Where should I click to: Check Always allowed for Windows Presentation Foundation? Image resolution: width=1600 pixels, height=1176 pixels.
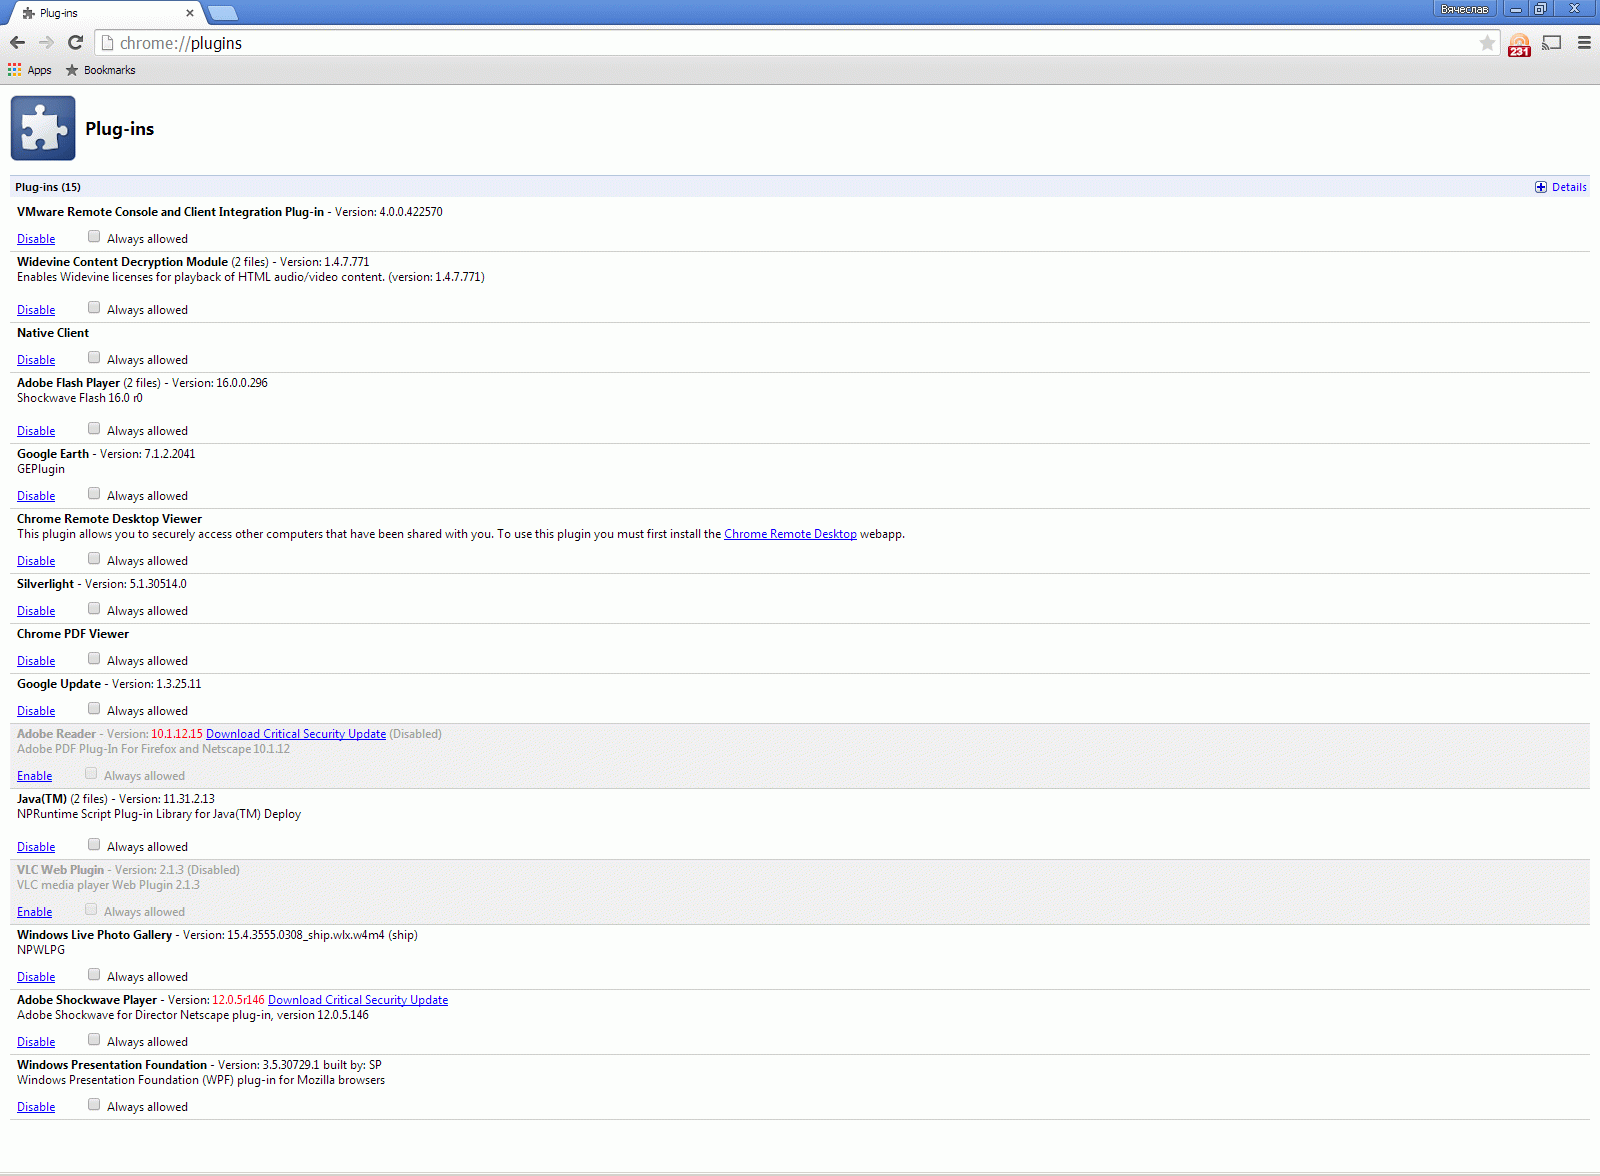94,1105
